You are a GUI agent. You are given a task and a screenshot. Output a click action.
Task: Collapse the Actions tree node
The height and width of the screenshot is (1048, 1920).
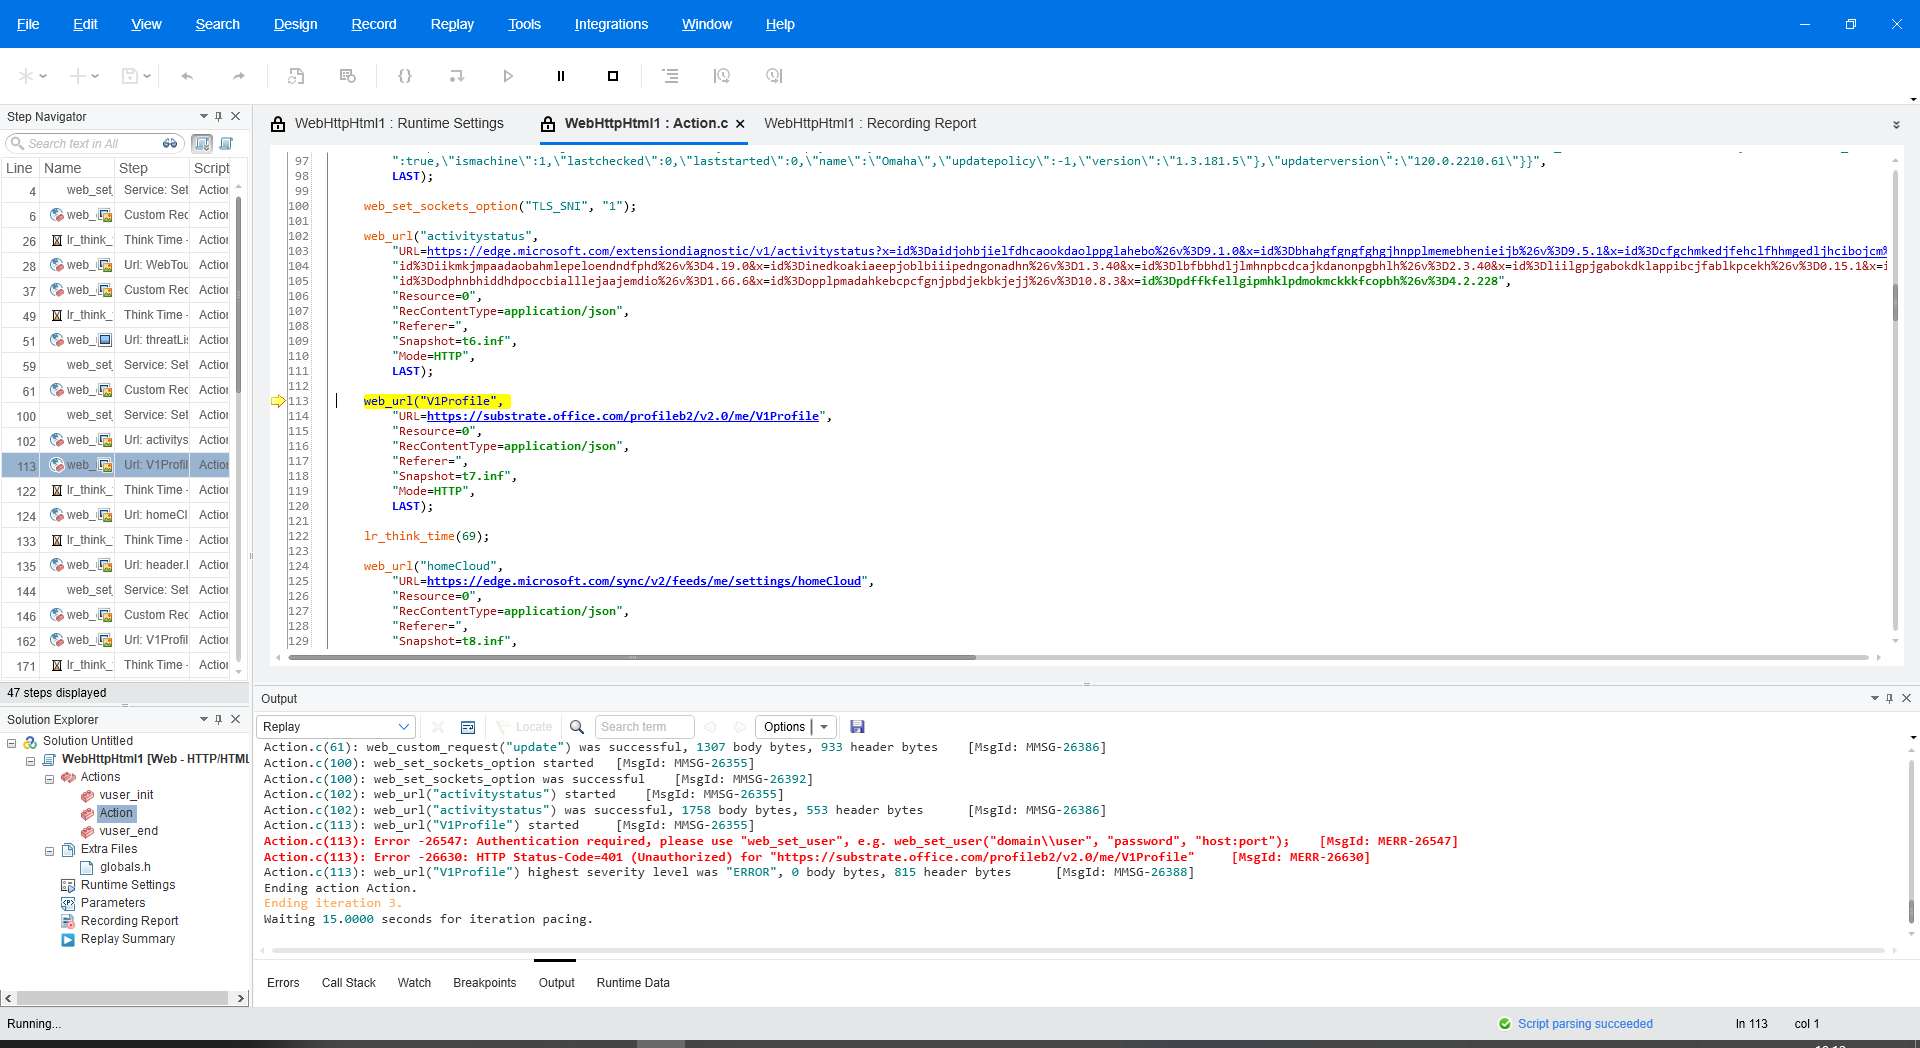tap(49, 779)
